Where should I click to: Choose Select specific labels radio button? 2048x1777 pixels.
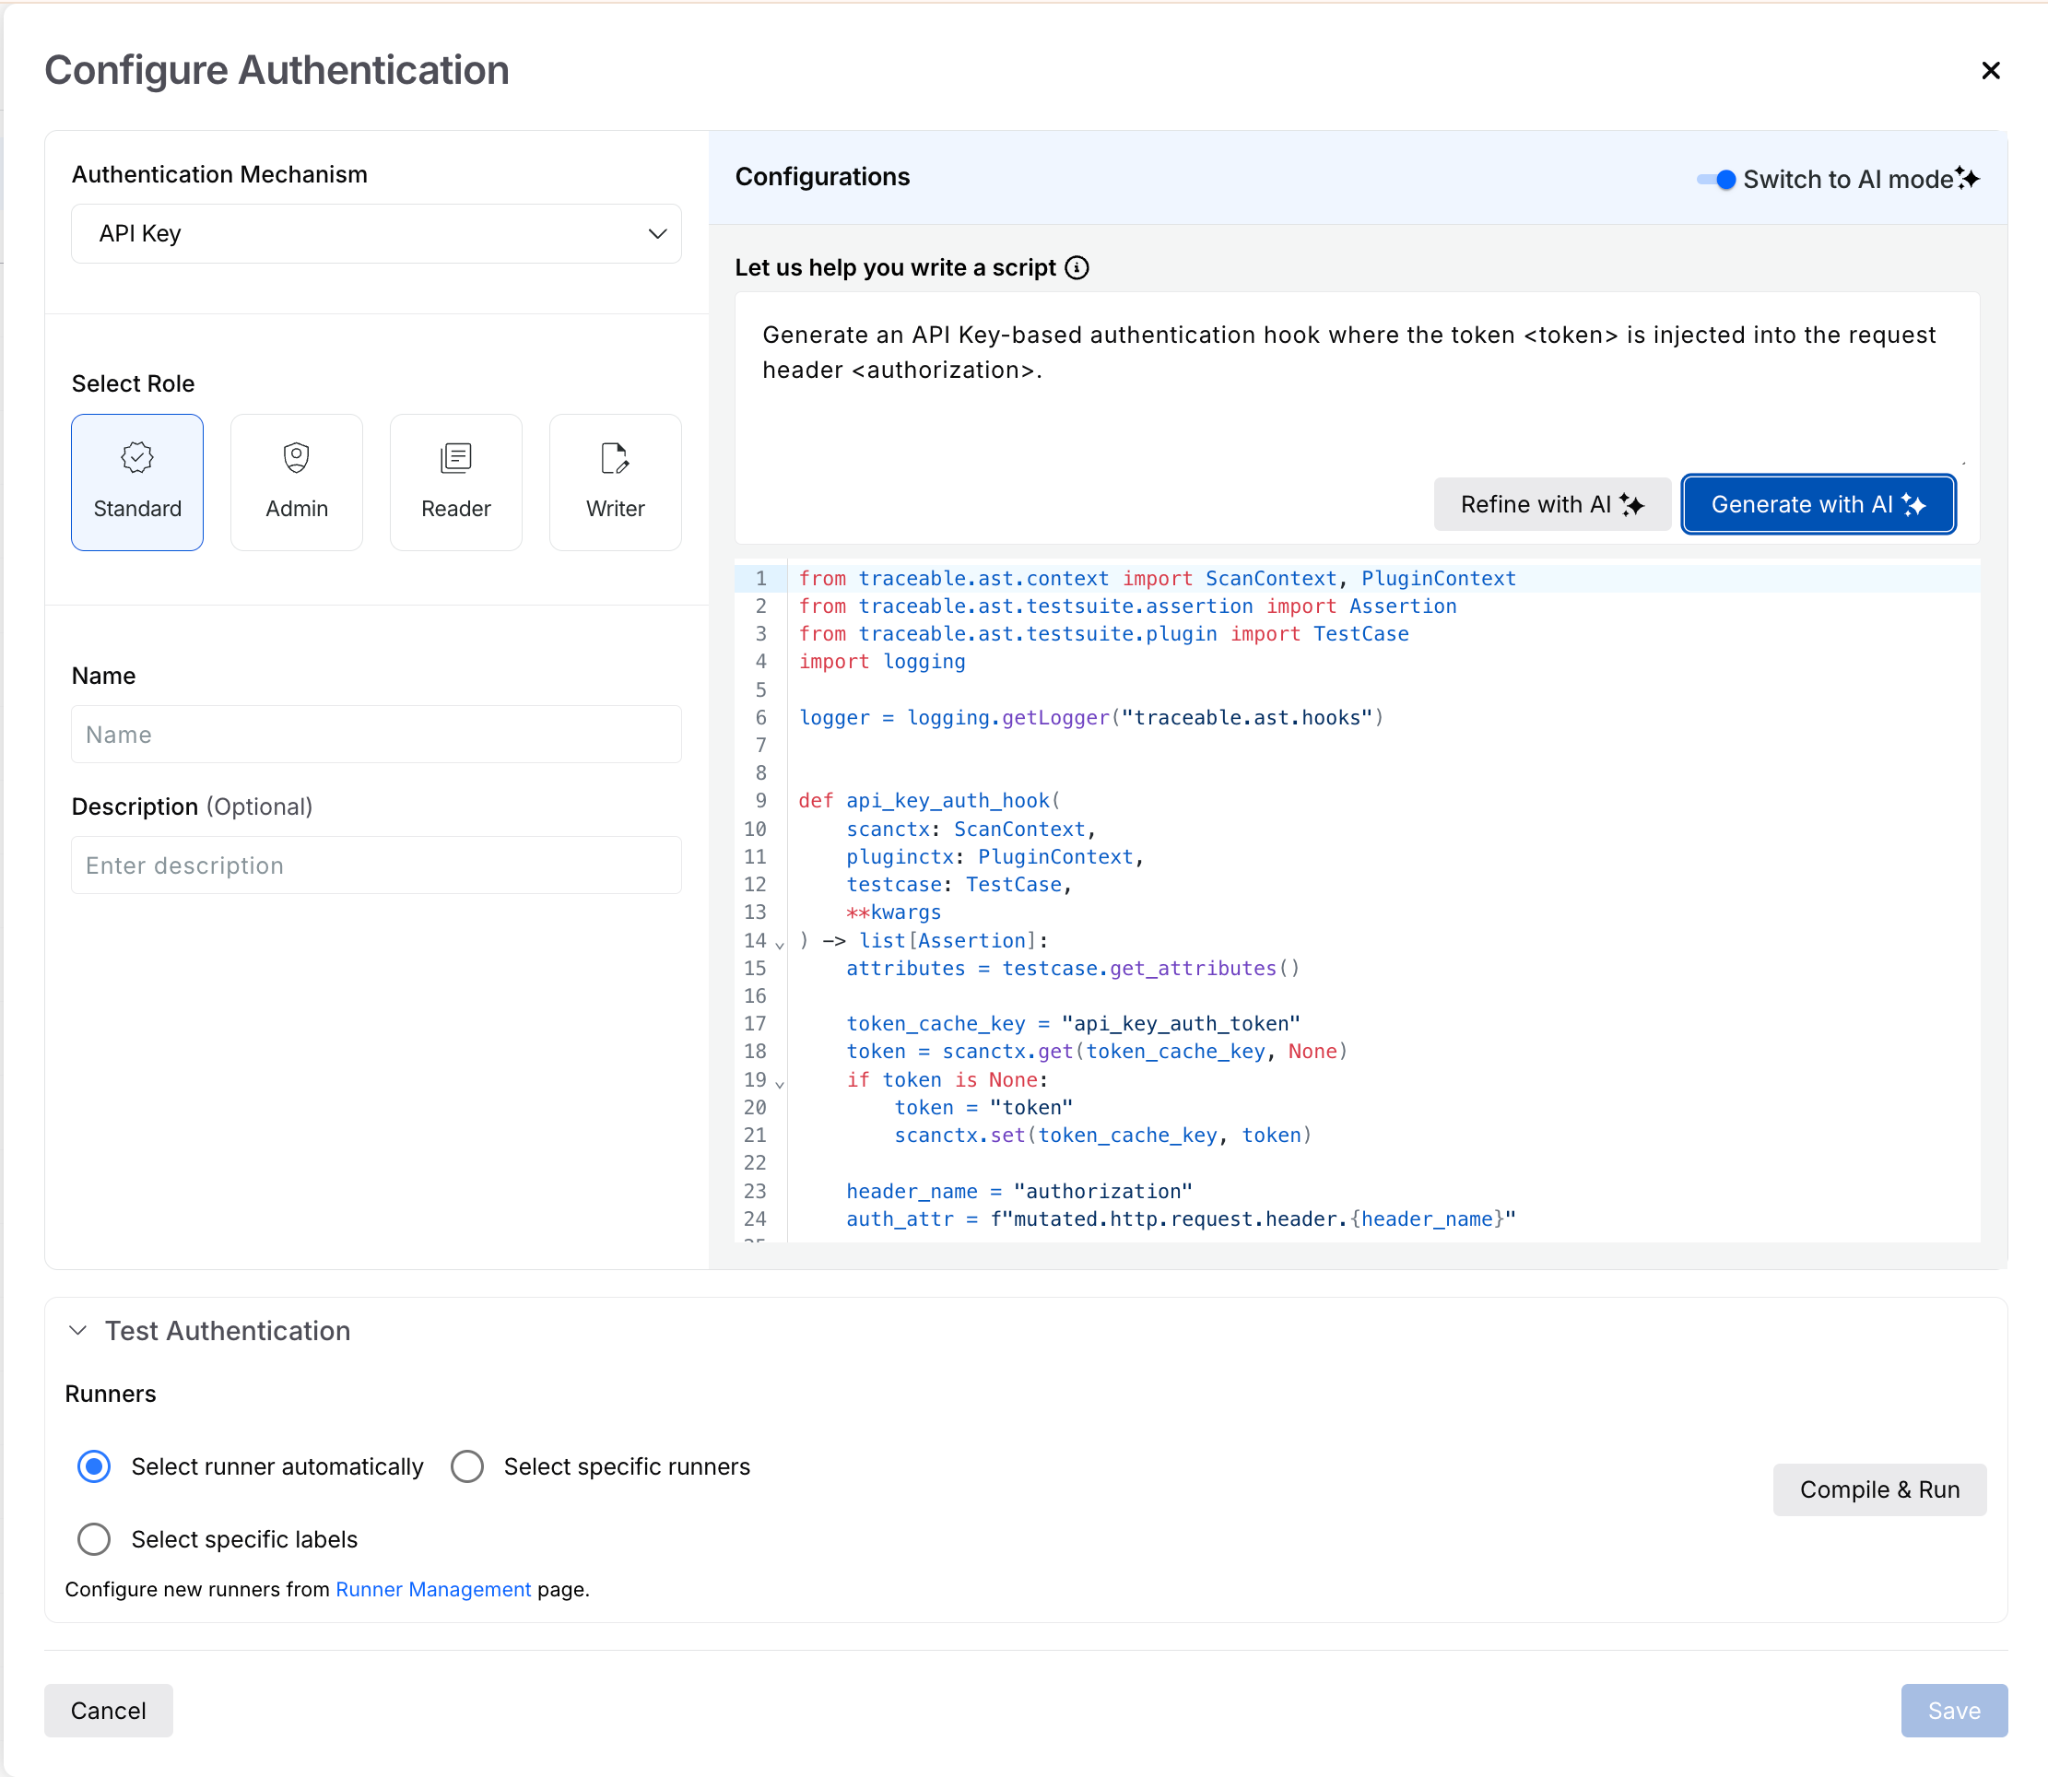pos(94,1540)
